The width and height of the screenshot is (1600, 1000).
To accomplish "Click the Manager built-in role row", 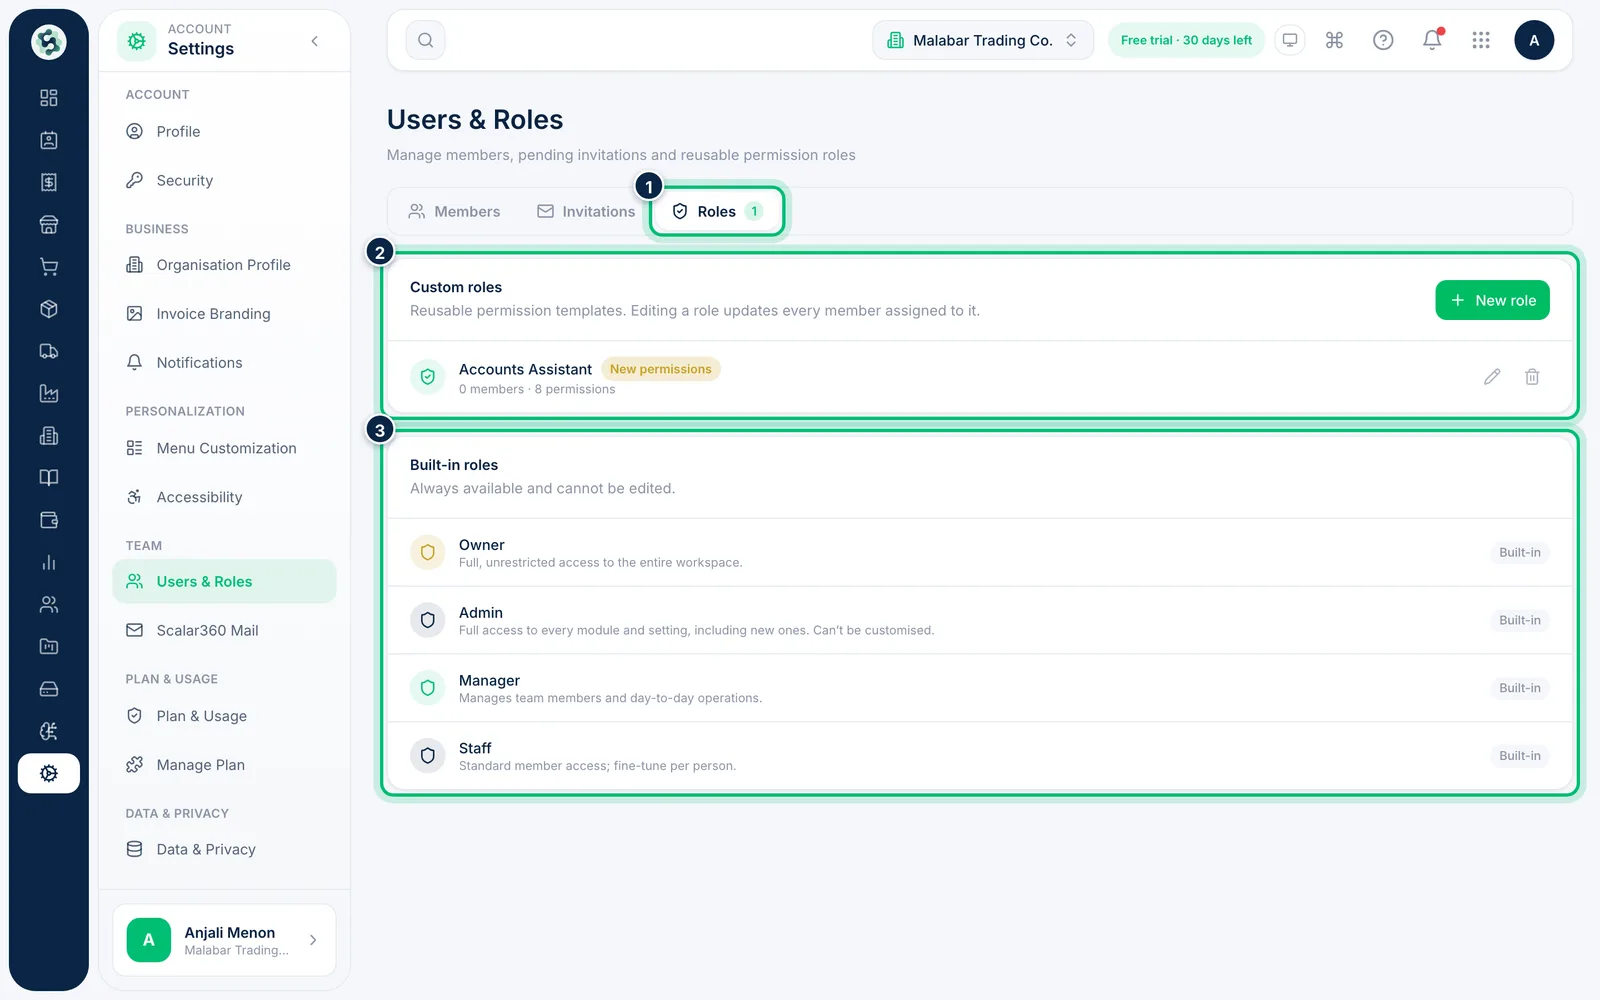I will click(x=980, y=688).
